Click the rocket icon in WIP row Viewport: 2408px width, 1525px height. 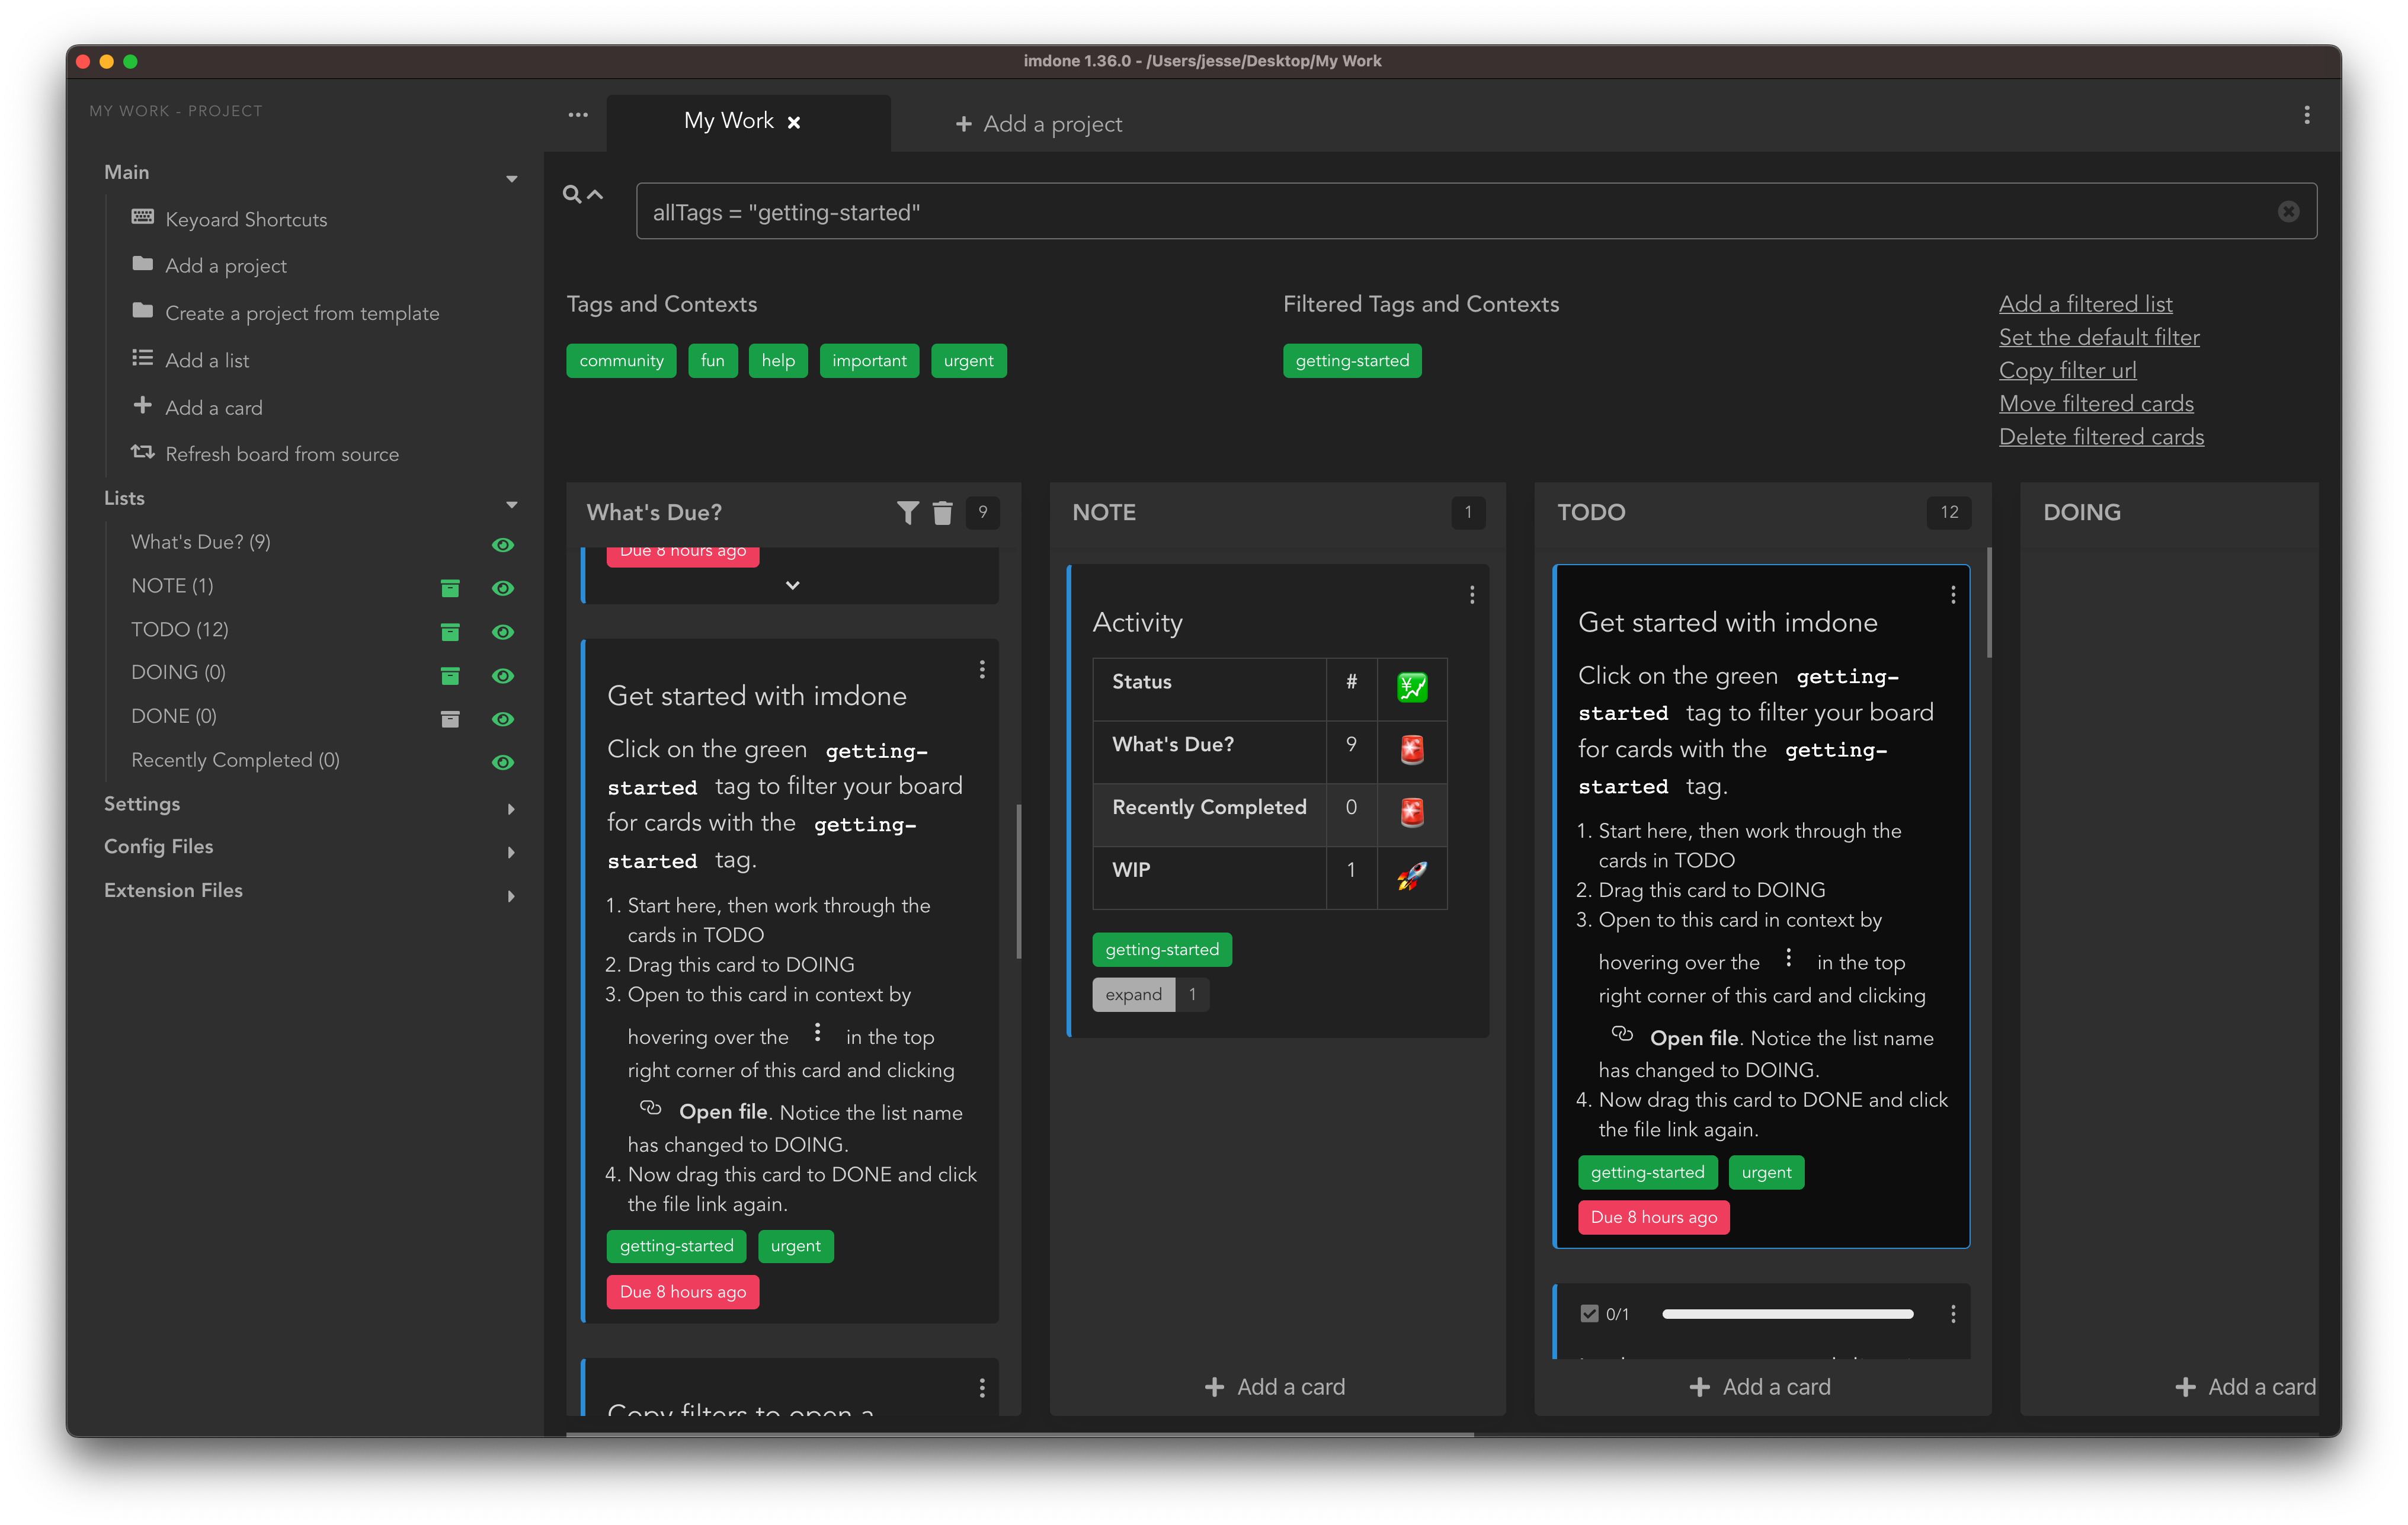[1411, 875]
